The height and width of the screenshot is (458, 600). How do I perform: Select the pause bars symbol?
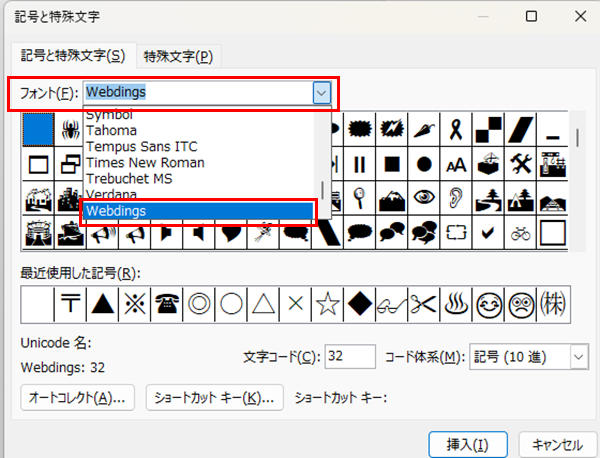pyautogui.click(x=359, y=164)
